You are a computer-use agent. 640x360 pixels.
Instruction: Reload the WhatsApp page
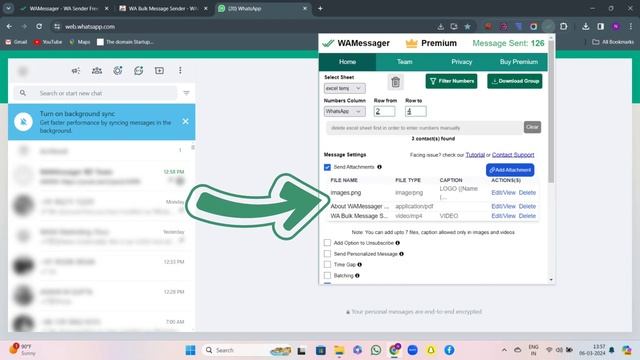[x=39, y=27]
